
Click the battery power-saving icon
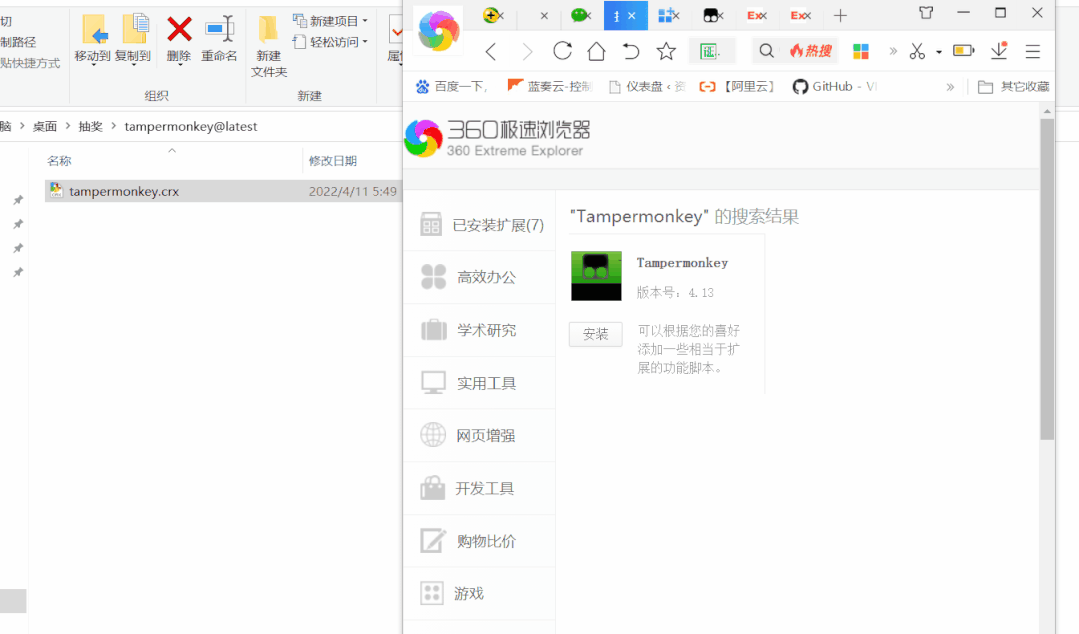pyautogui.click(x=963, y=51)
